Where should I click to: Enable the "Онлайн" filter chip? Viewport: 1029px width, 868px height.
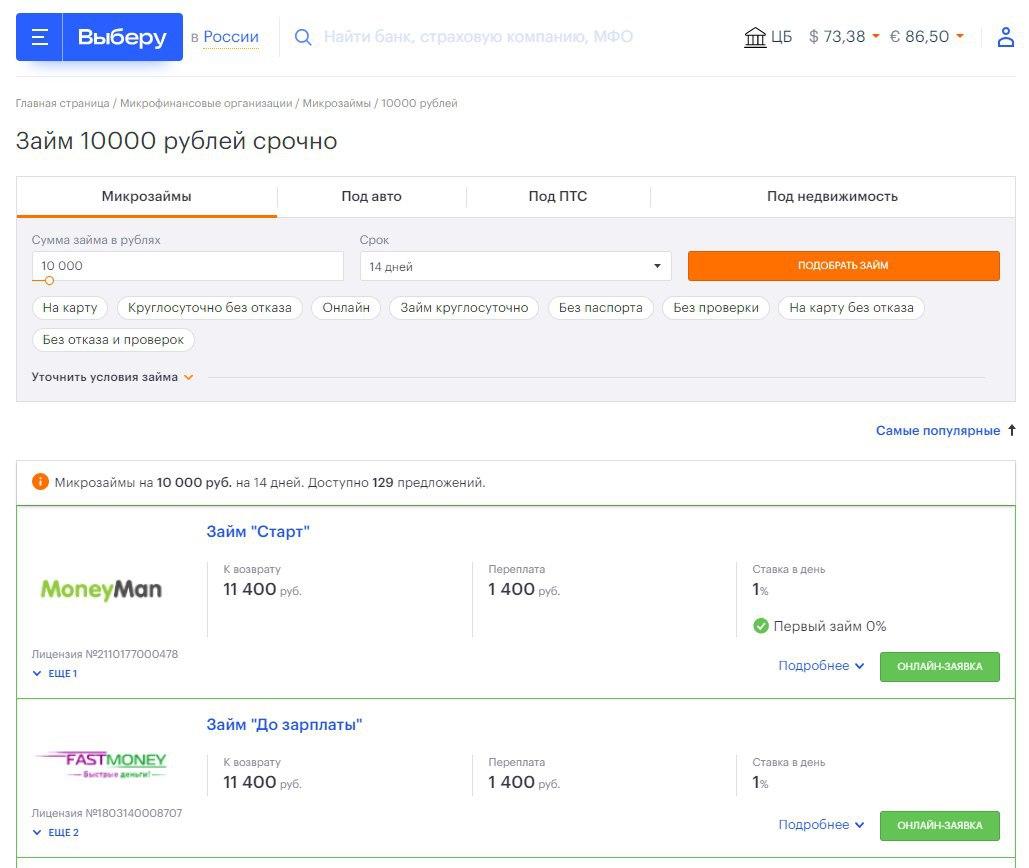(x=346, y=308)
